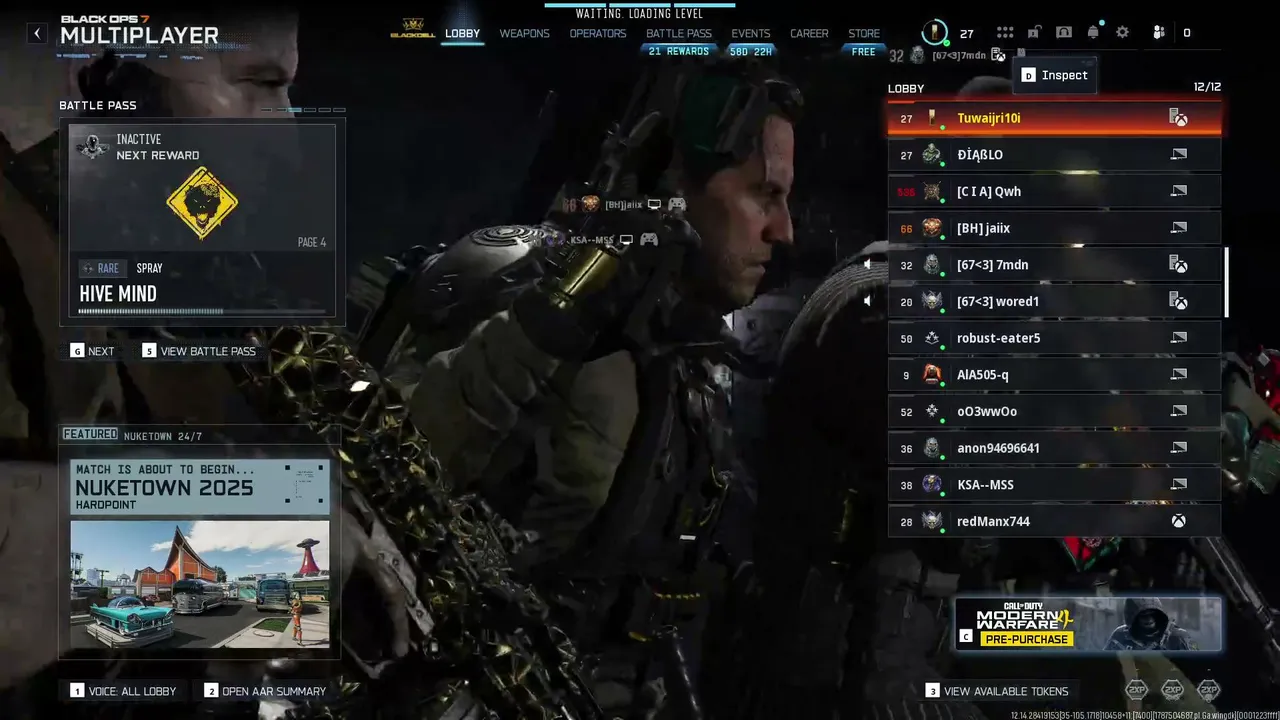Click platform icon on Tuwaijri10i row
This screenshot has width=1280, height=720.
point(1179,118)
